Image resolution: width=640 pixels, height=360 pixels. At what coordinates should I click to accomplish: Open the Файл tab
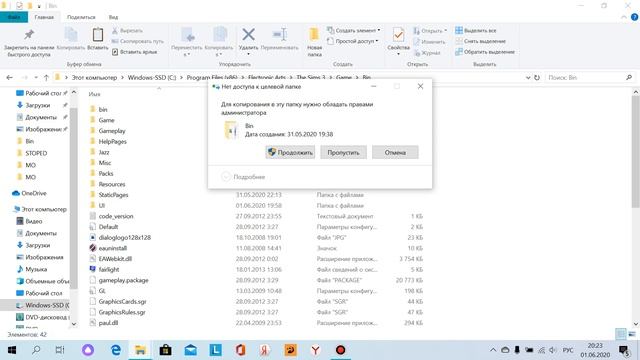coord(14,17)
